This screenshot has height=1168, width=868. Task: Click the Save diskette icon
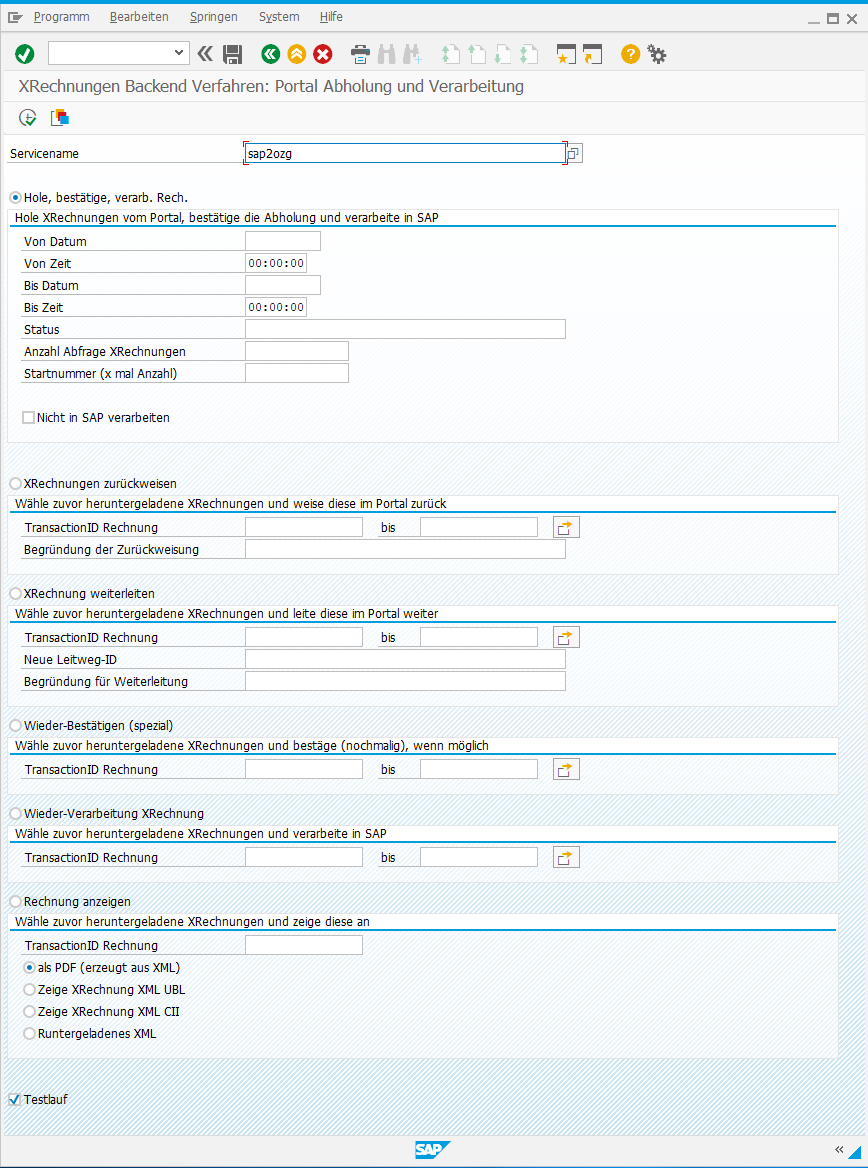tap(232, 54)
